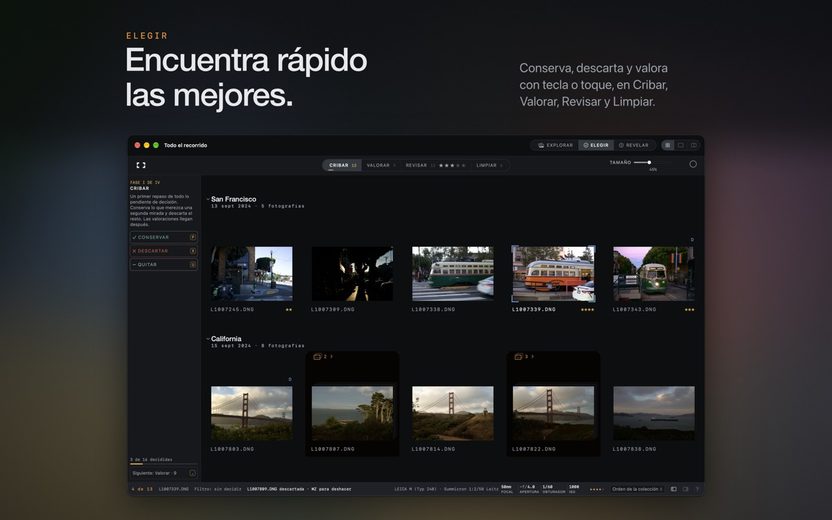Image resolution: width=832 pixels, height=520 pixels.
Task: Select streetcar thumbnail L1007338.DNG
Action: click(x=453, y=273)
